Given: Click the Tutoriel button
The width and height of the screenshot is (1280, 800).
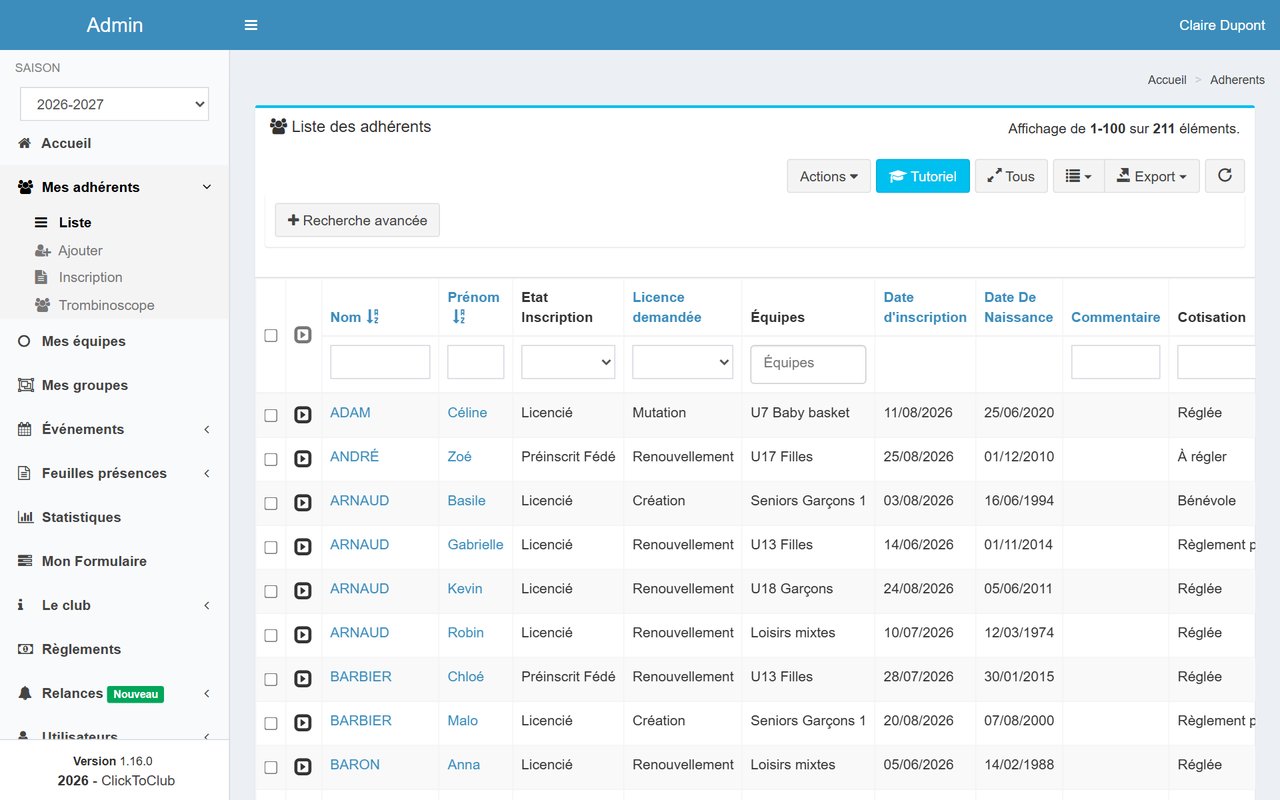Looking at the screenshot, I should tap(923, 176).
